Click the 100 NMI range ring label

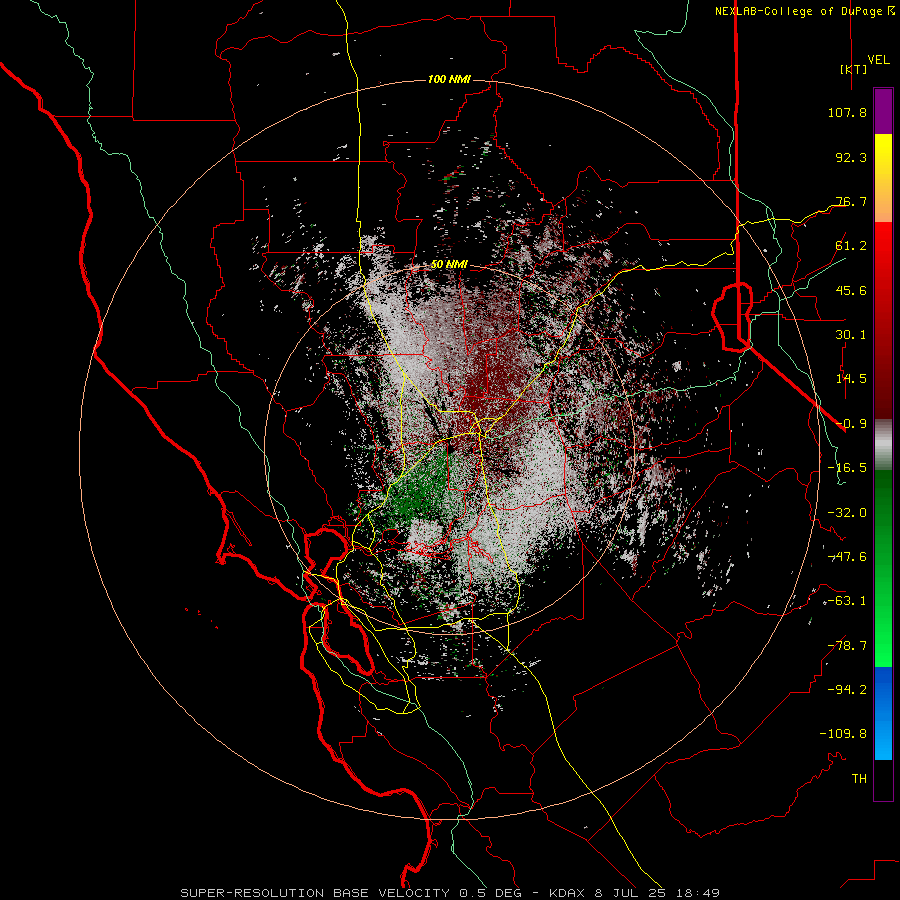click(449, 79)
